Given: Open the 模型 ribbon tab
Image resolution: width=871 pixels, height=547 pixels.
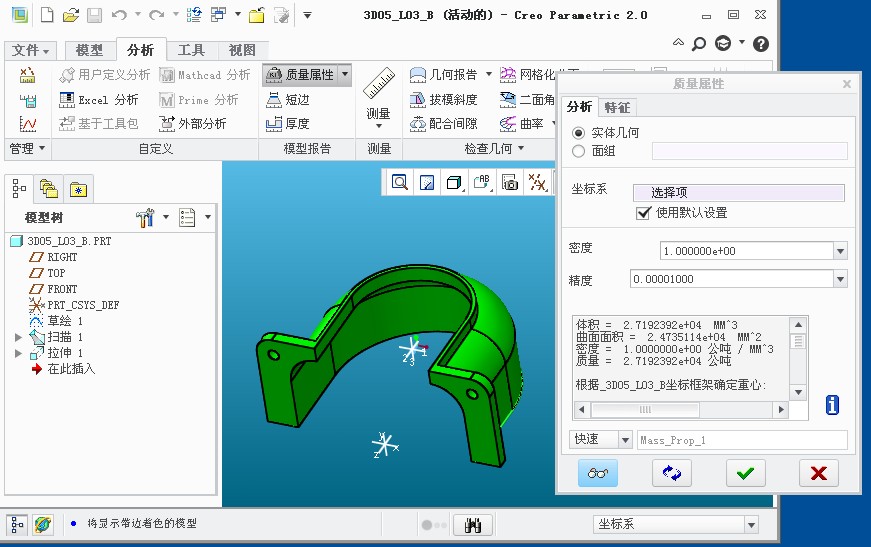Looking at the screenshot, I should tap(89, 50).
